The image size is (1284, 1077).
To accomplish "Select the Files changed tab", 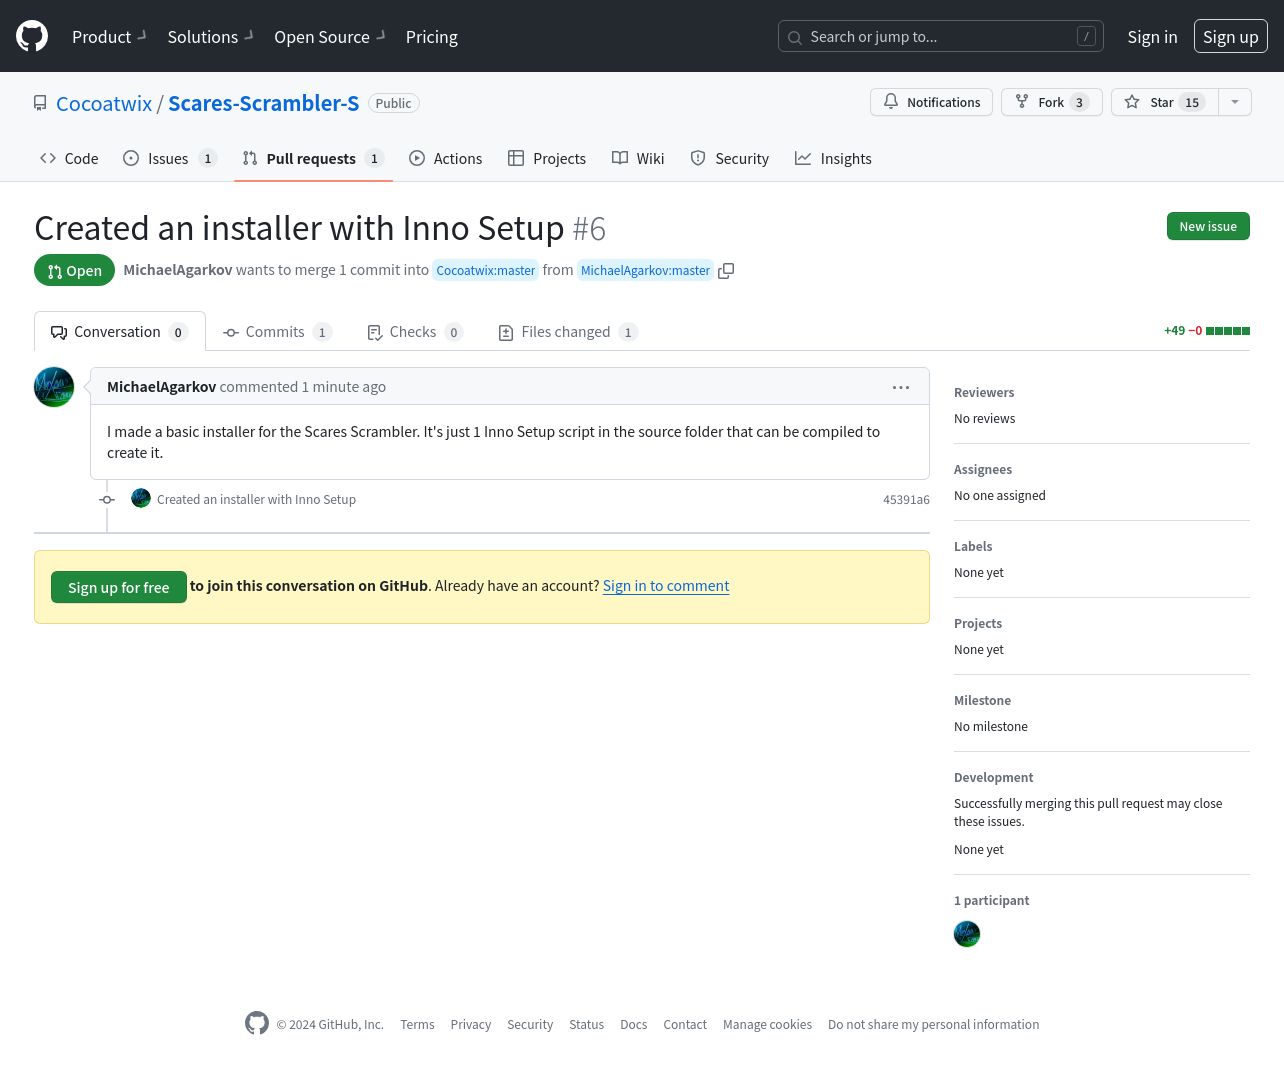I will click(x=567, y=332).
